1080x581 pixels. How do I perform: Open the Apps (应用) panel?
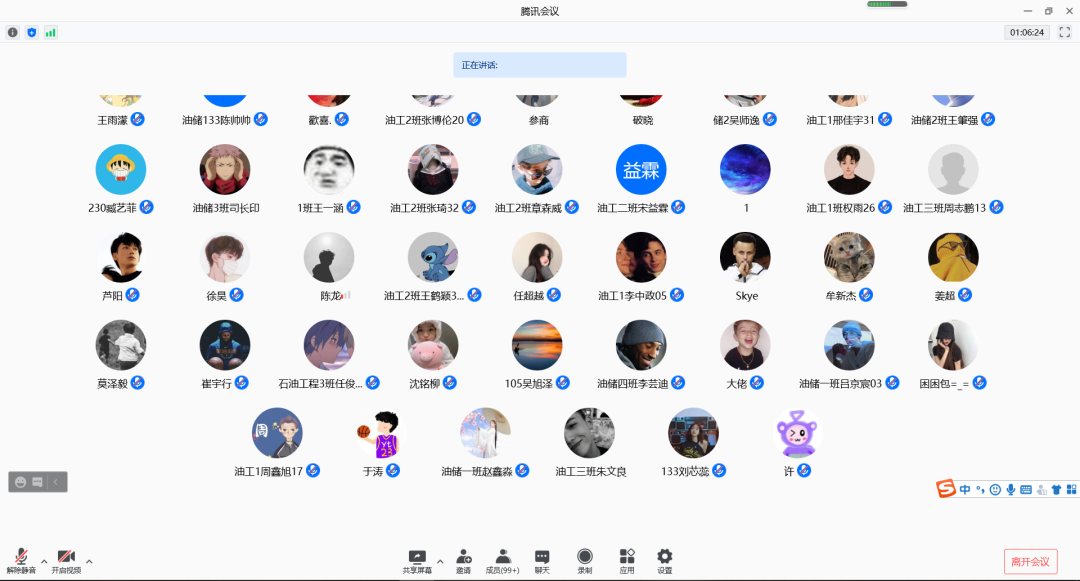627,561
